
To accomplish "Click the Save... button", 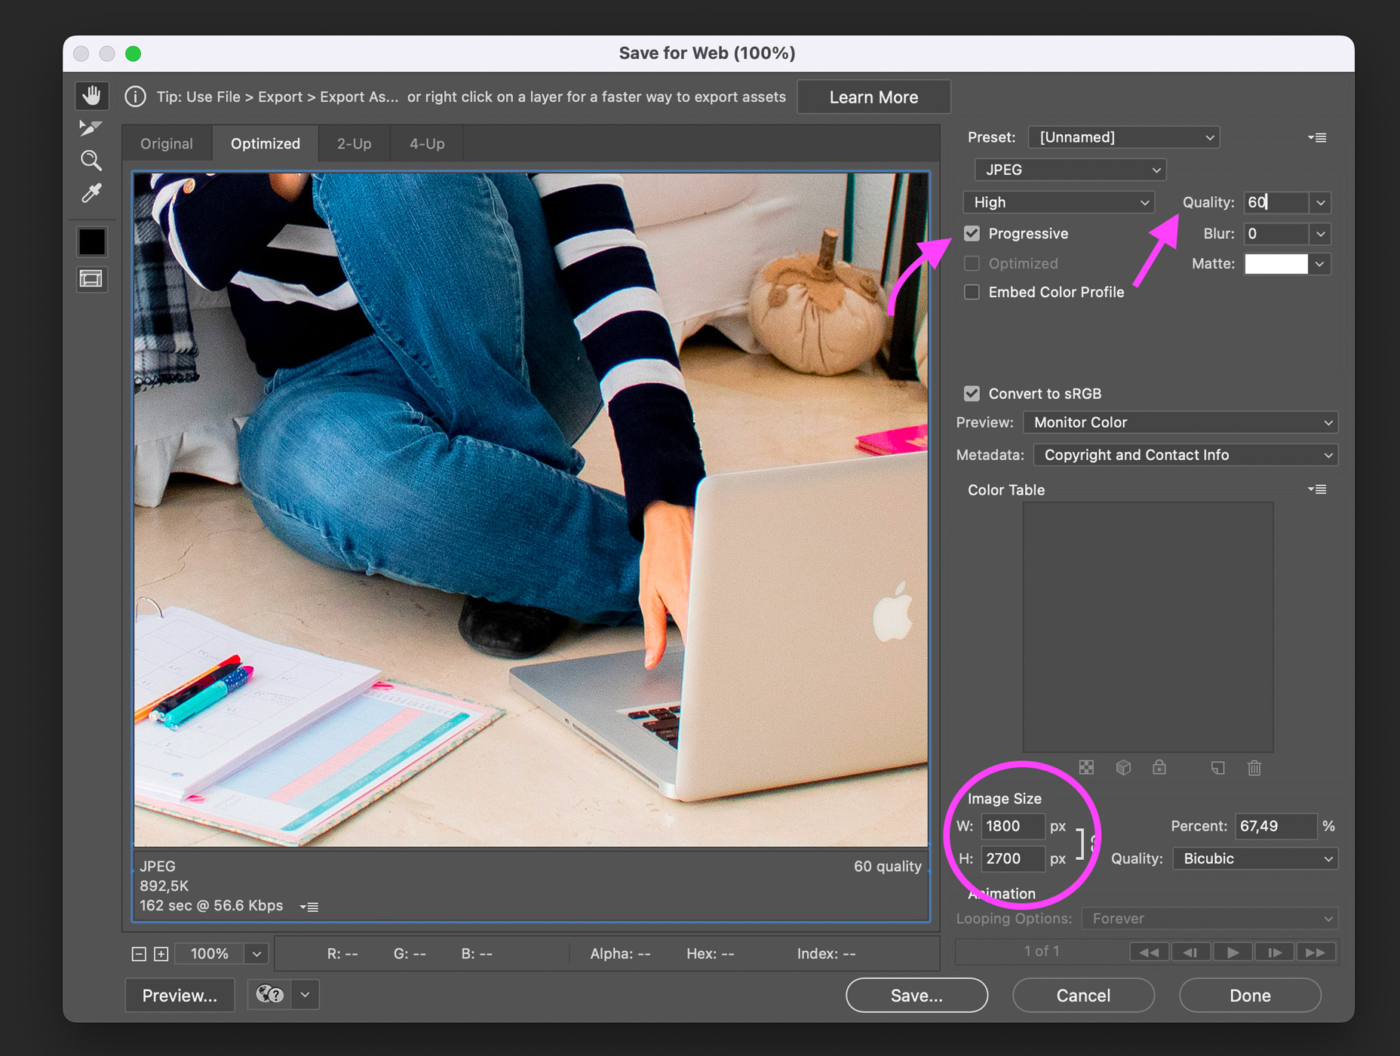I will (916, 996).
